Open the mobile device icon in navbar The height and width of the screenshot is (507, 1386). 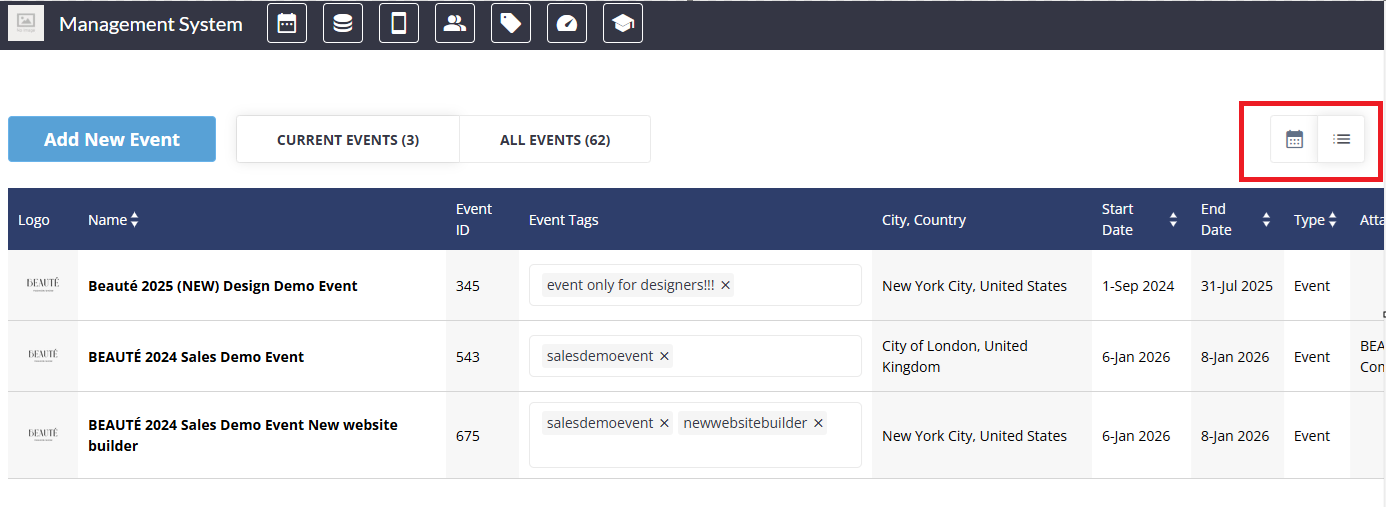tap(399, 24)
